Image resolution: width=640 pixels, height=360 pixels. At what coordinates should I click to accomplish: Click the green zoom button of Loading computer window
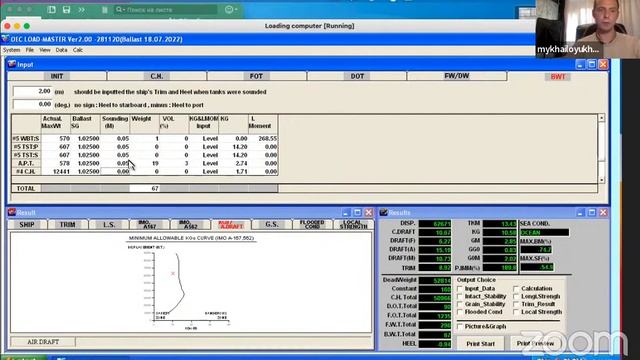[27, 26]
